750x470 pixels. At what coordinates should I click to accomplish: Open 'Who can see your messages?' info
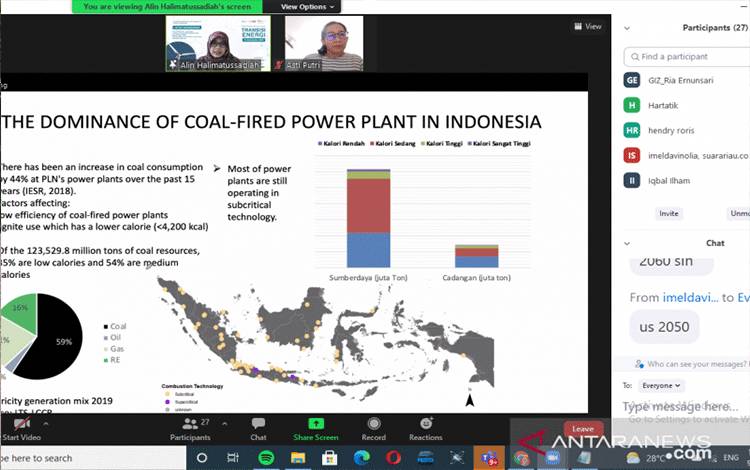[692, 364]
